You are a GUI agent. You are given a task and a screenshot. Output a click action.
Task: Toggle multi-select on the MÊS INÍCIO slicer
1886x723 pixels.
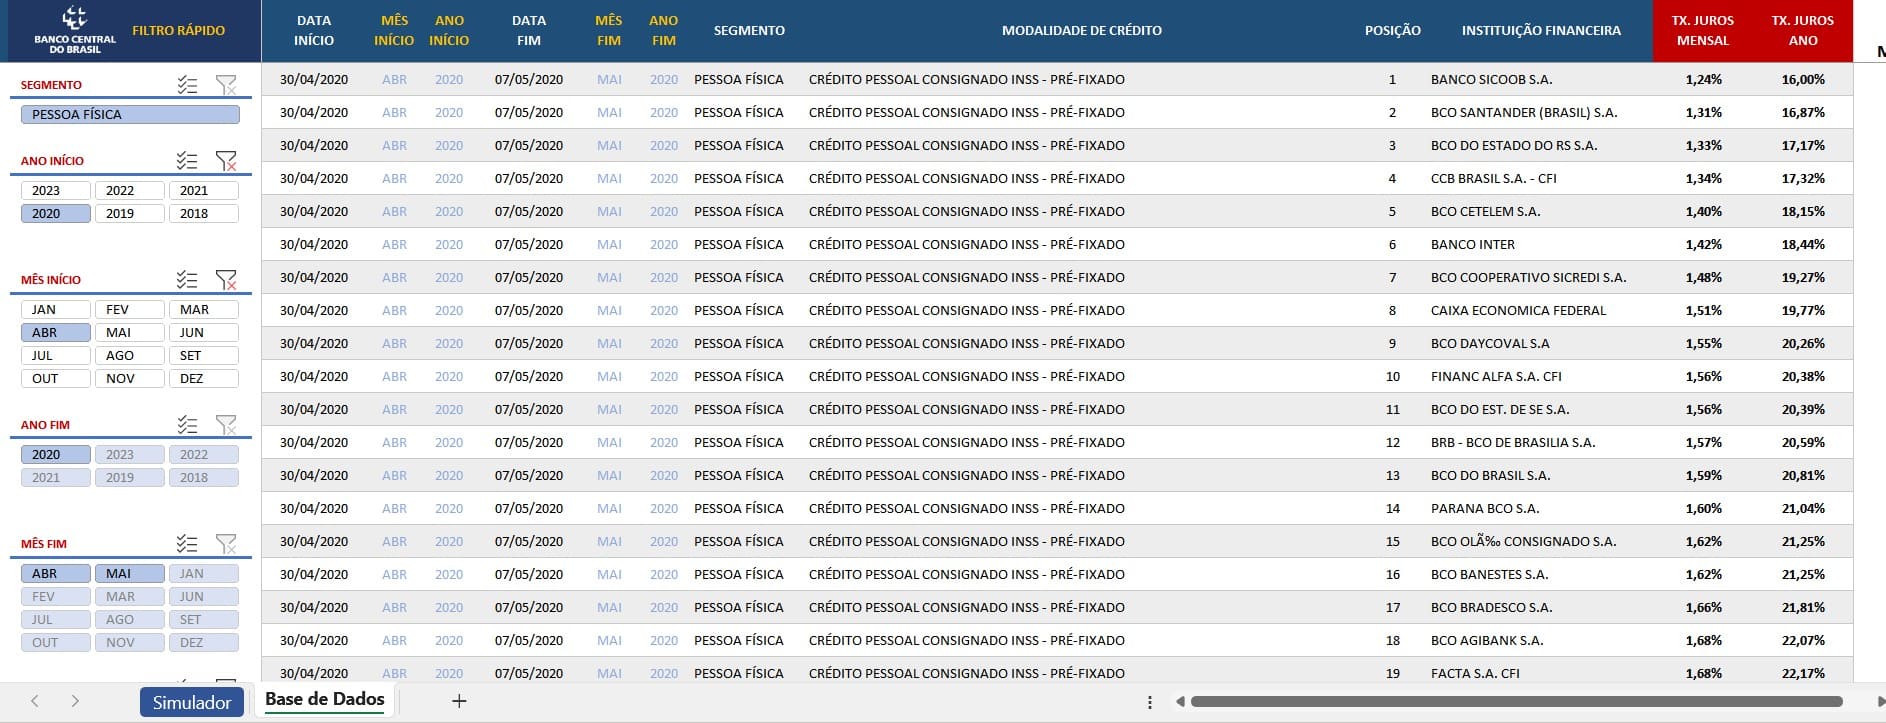click(x=187, y=279)
